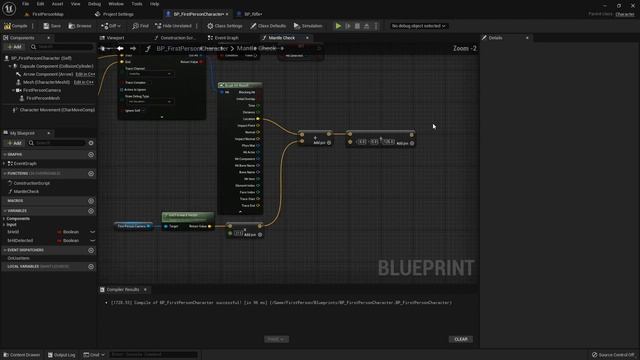
Task: Expand the Input variable category
Action: pos(4,225)
